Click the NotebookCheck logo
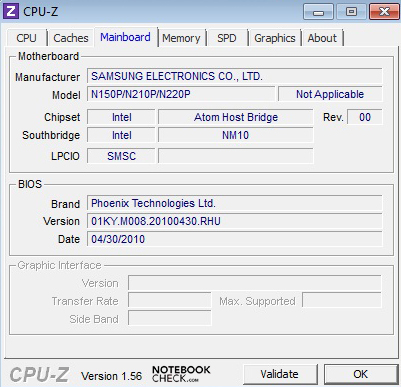This screenshot has height=387, width=401. point(181,374)
